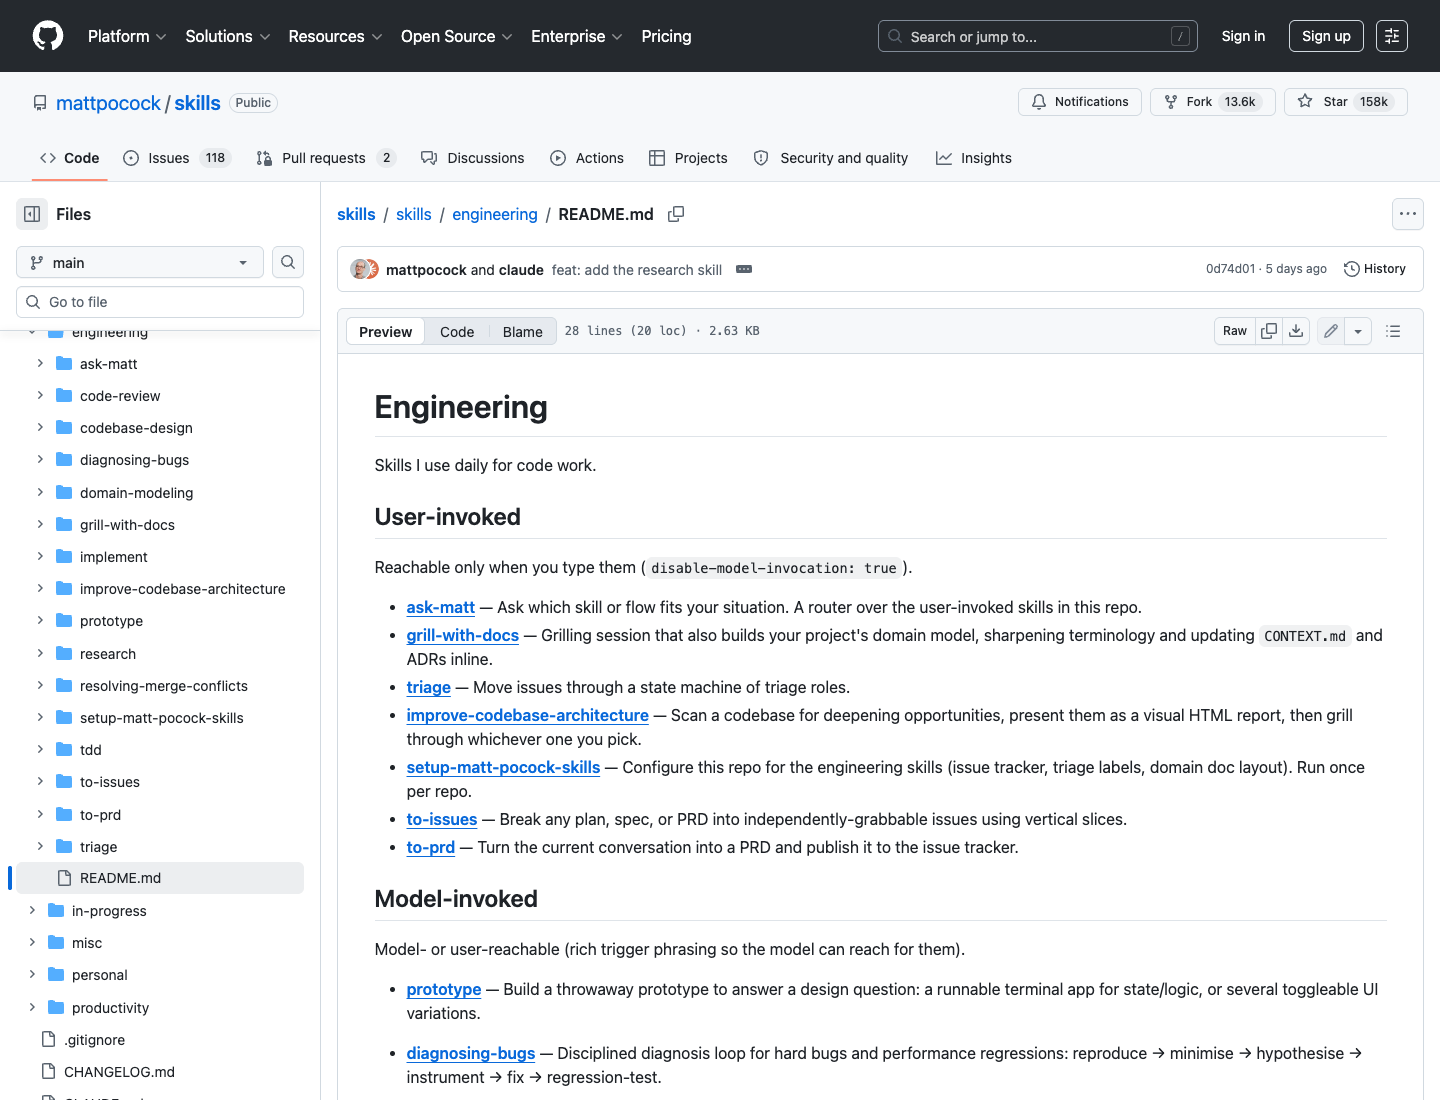Open the Solutions menu
Image resolution: width=1440 pixels, height=1100 pixels.
pyautogui.click(x=228, y=36)
